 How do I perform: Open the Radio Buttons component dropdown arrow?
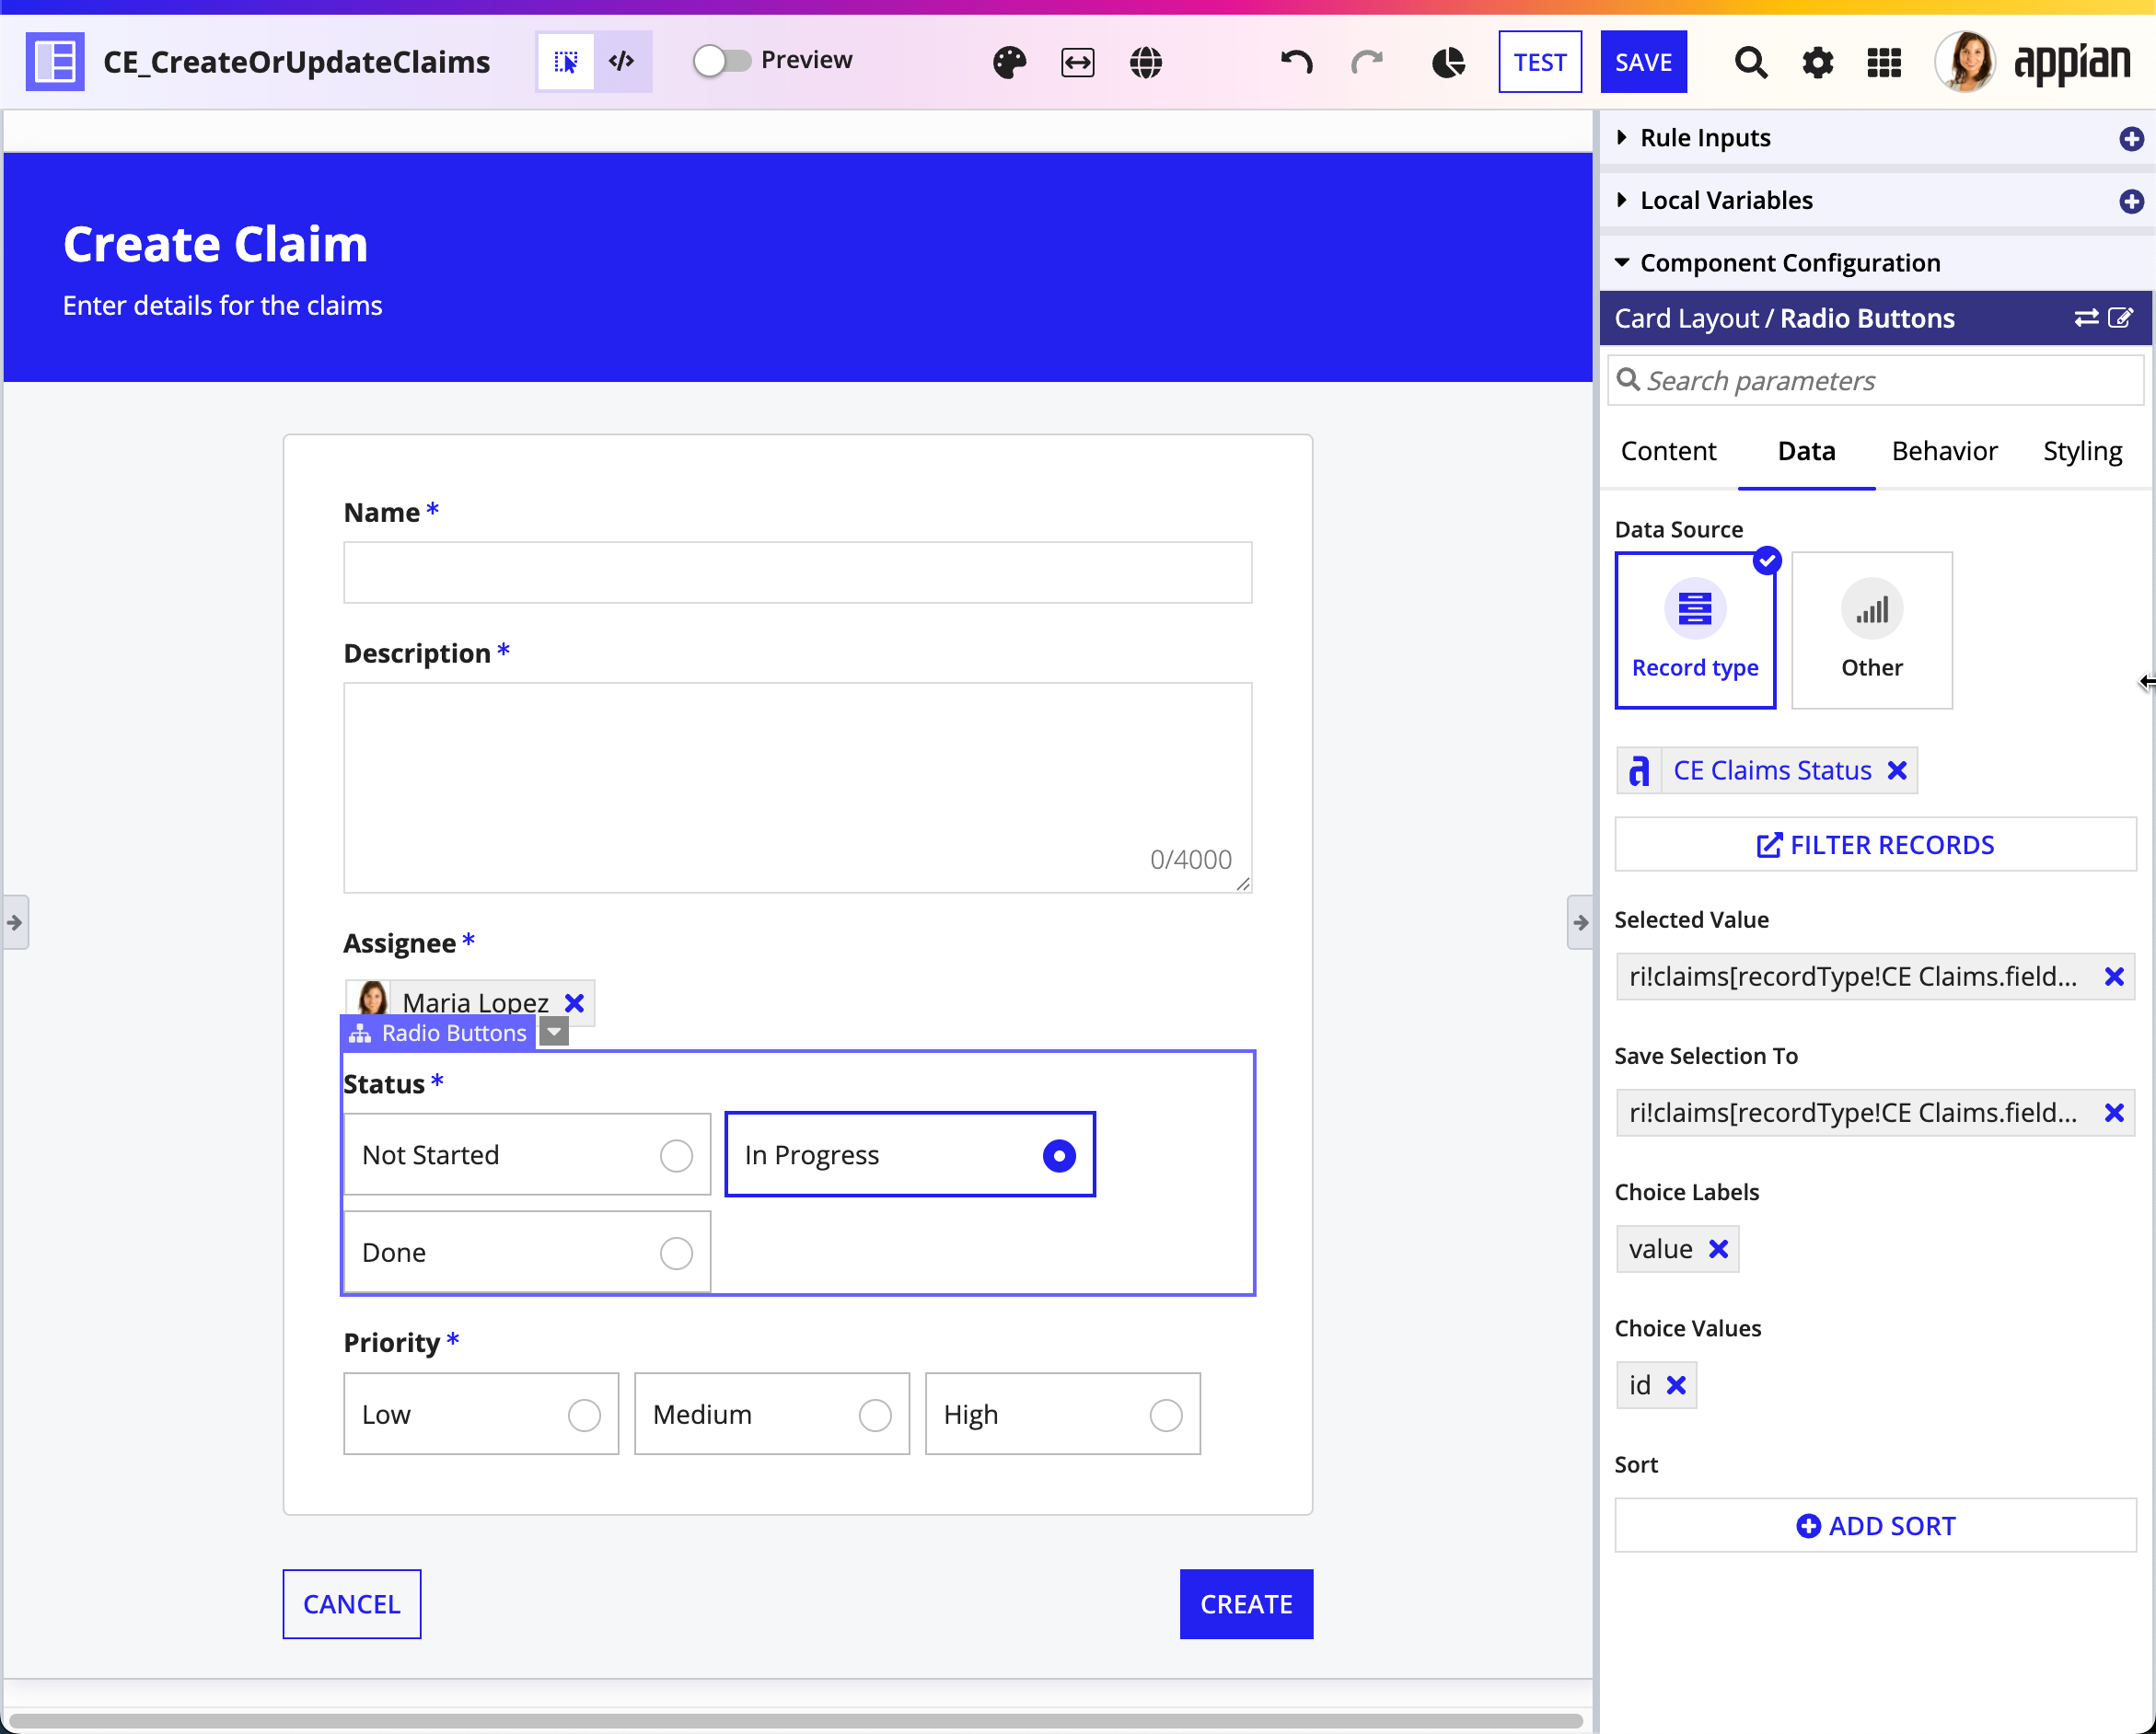tap(554, 1032)
